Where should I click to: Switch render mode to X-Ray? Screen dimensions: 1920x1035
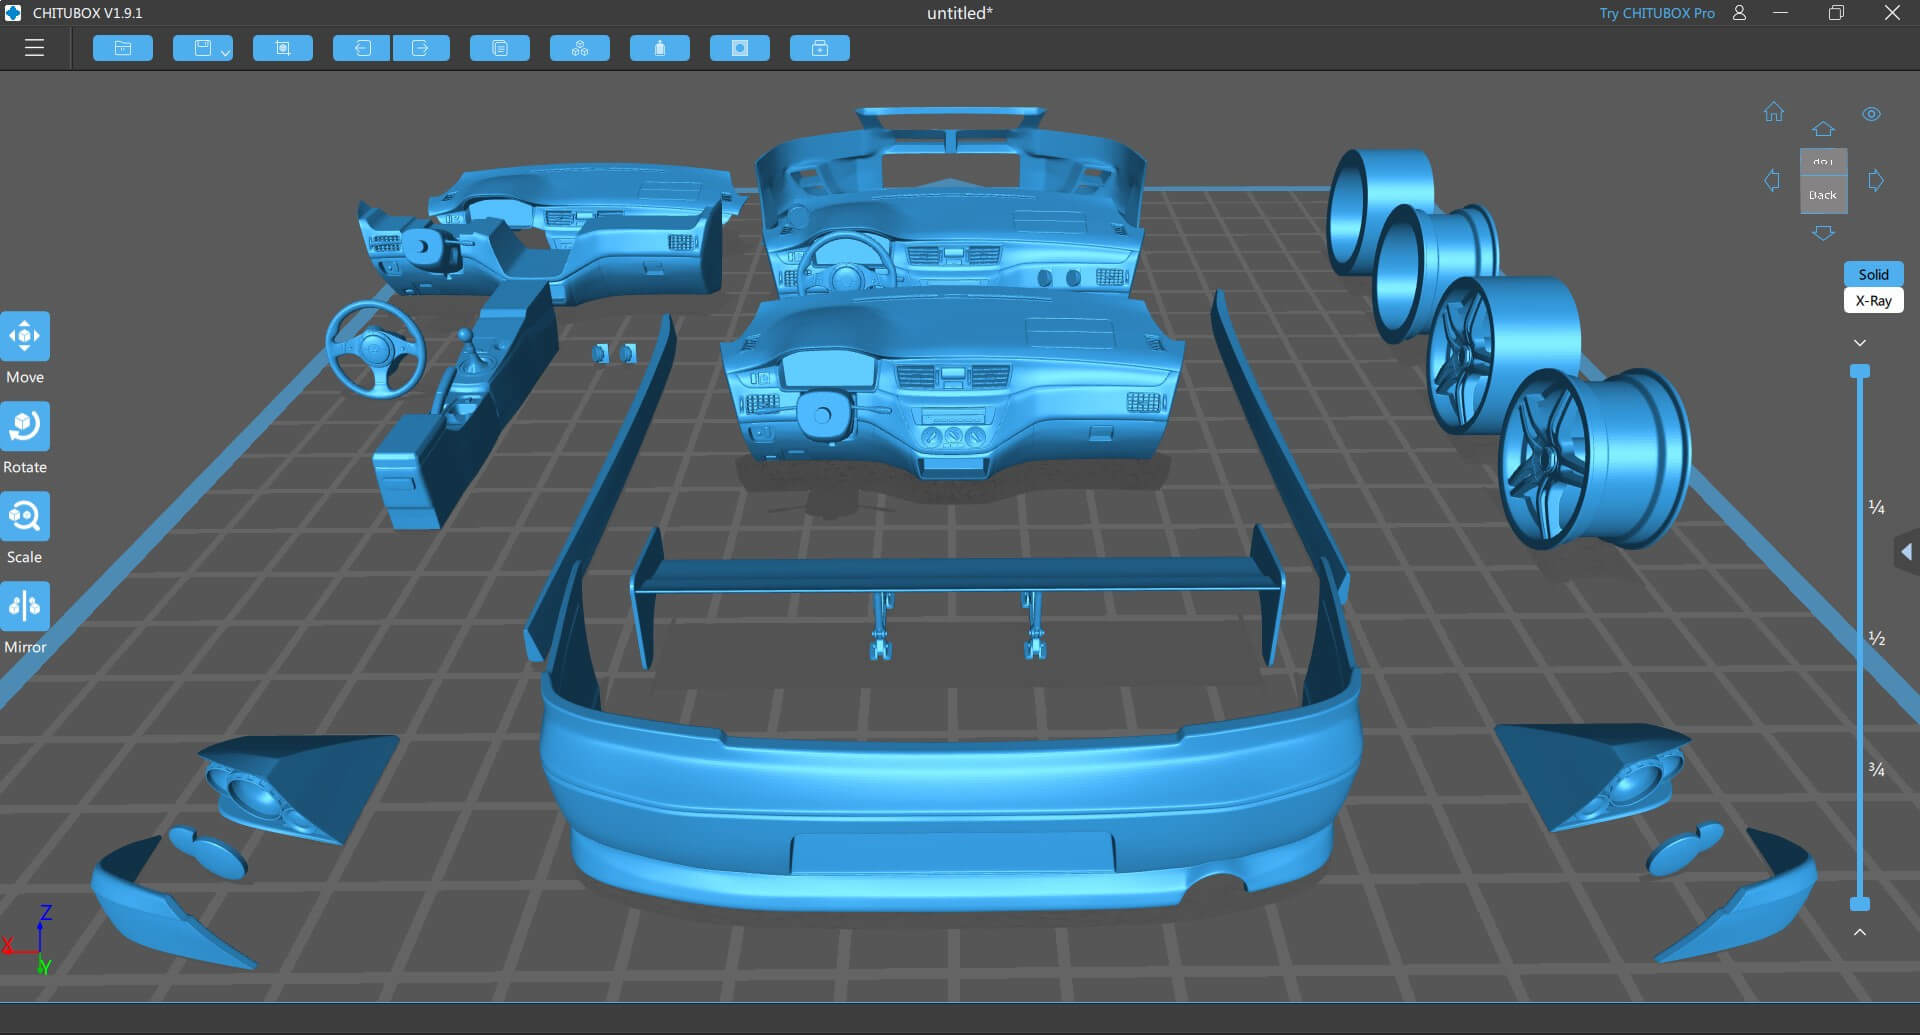1873,301
